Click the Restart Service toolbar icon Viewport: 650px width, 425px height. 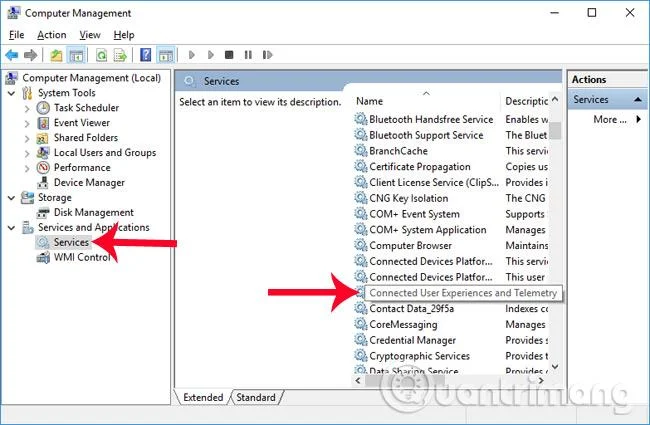tap(267, 55)
